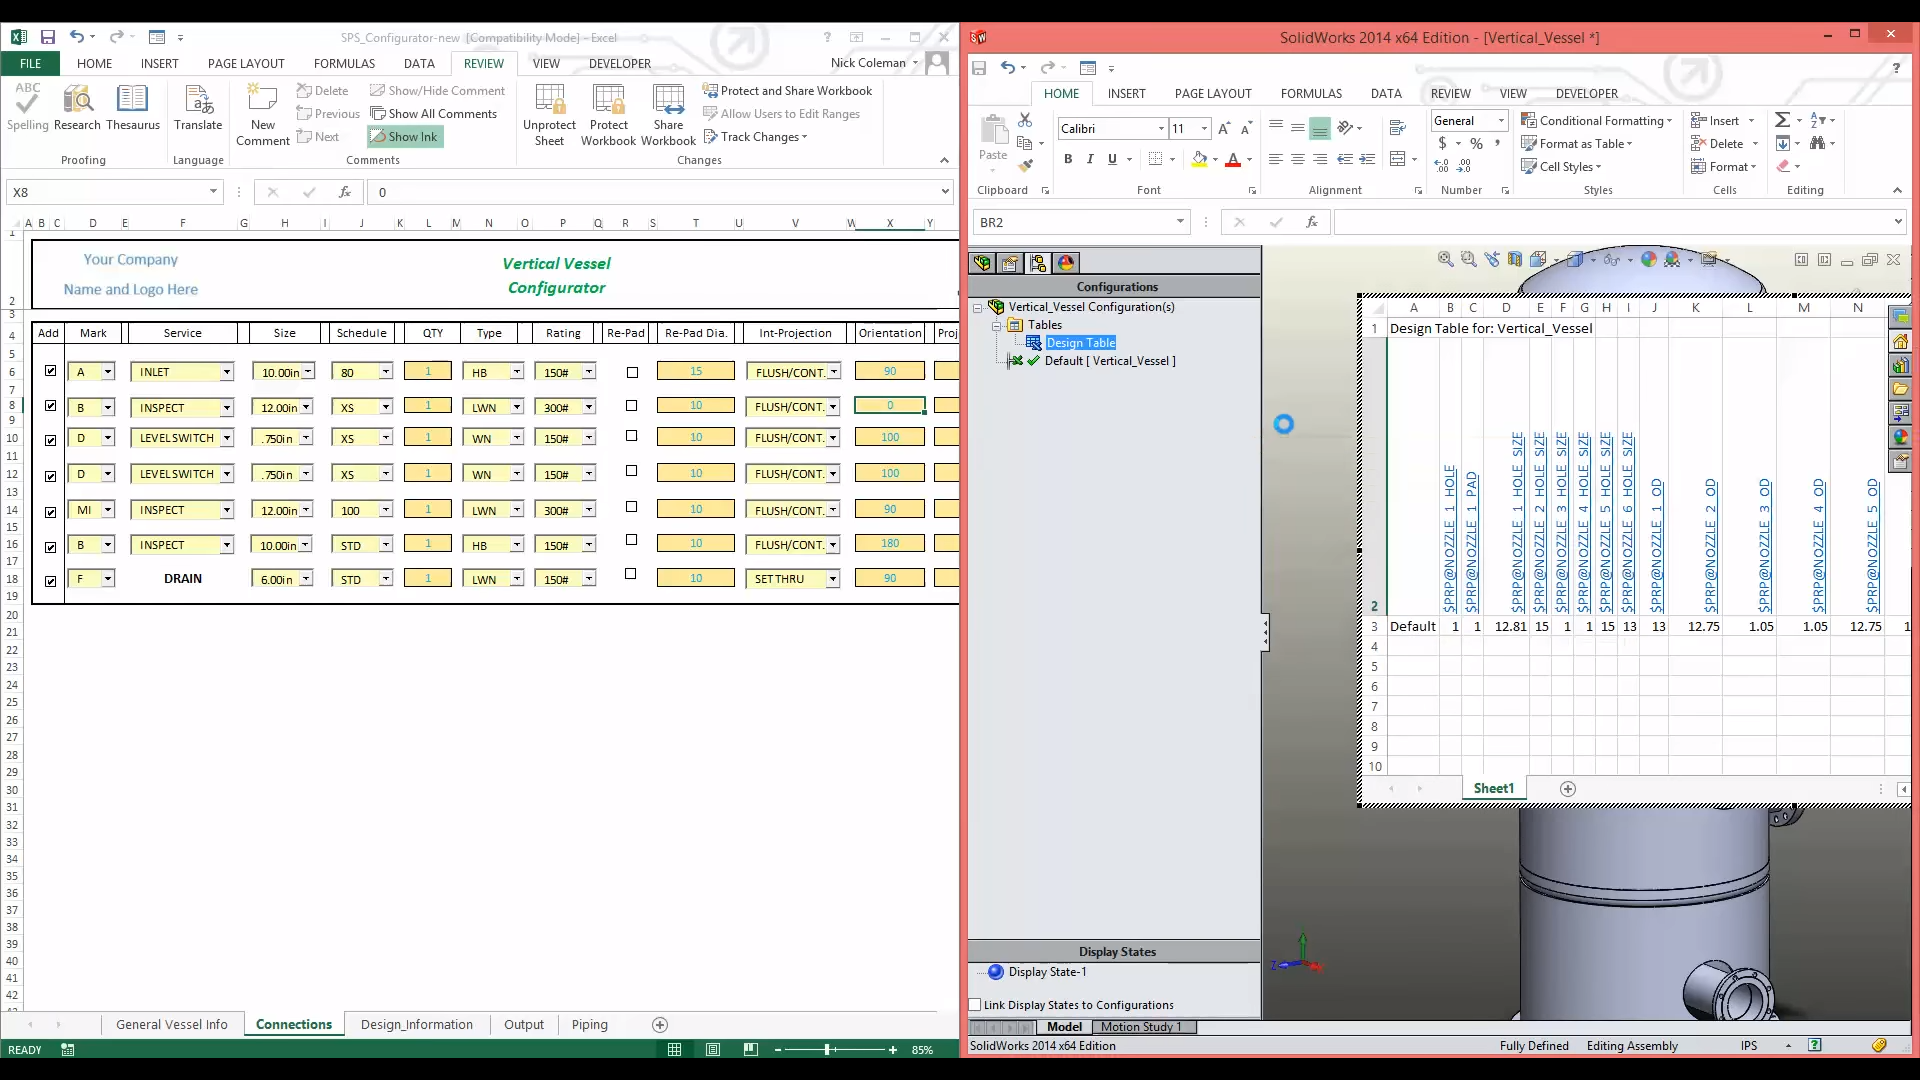
Task: Open the SET THRU int-projection dropdown
Action: pyautogui.click(x=833, y=579)
